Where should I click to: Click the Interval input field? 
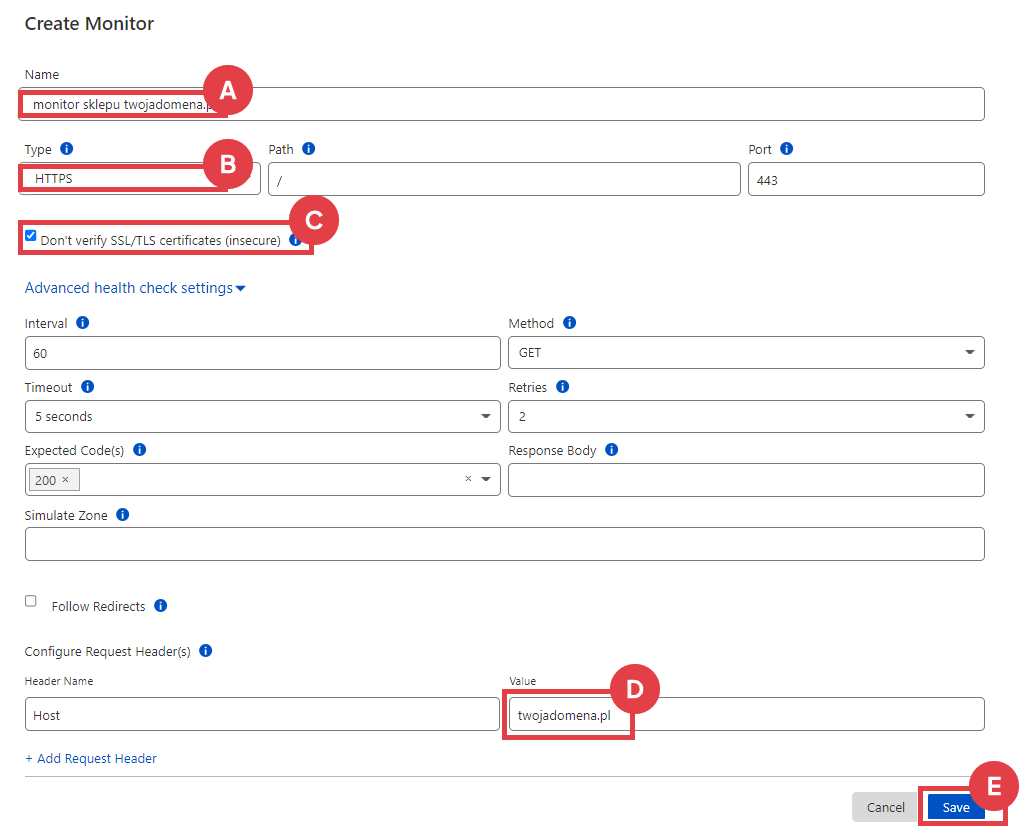262,353
